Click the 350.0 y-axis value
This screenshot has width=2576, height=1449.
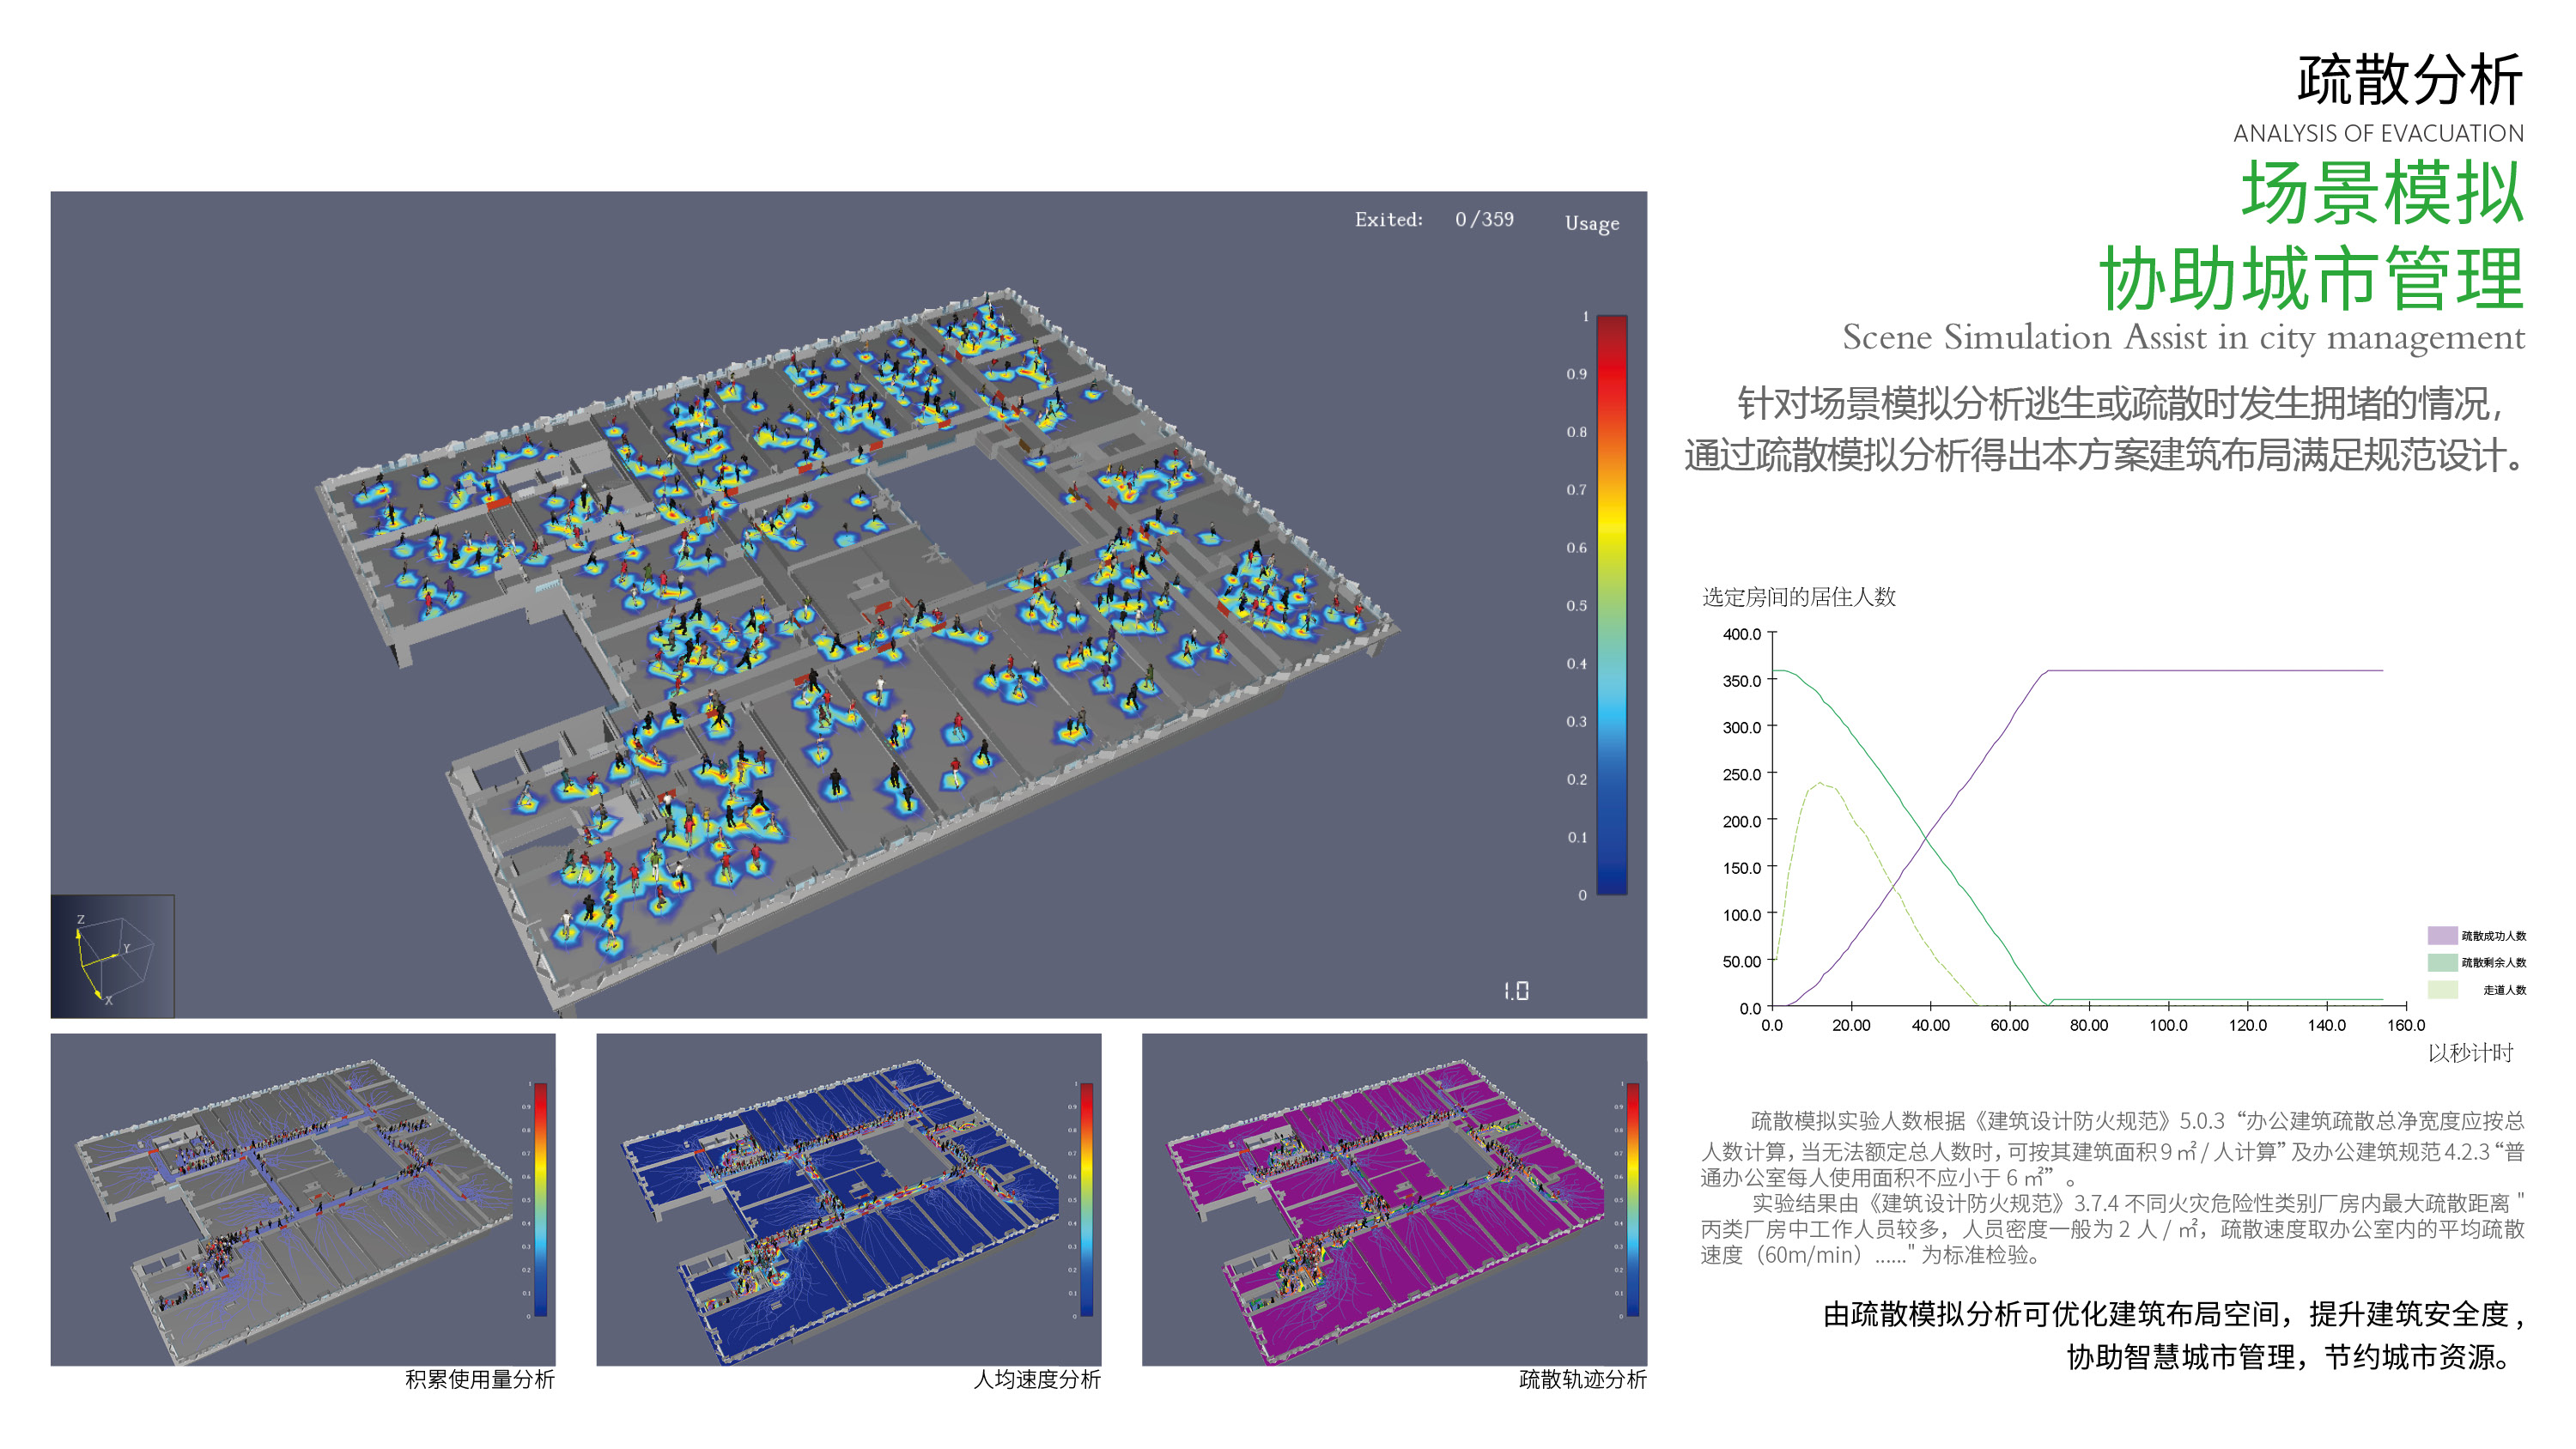(1741, 681)
